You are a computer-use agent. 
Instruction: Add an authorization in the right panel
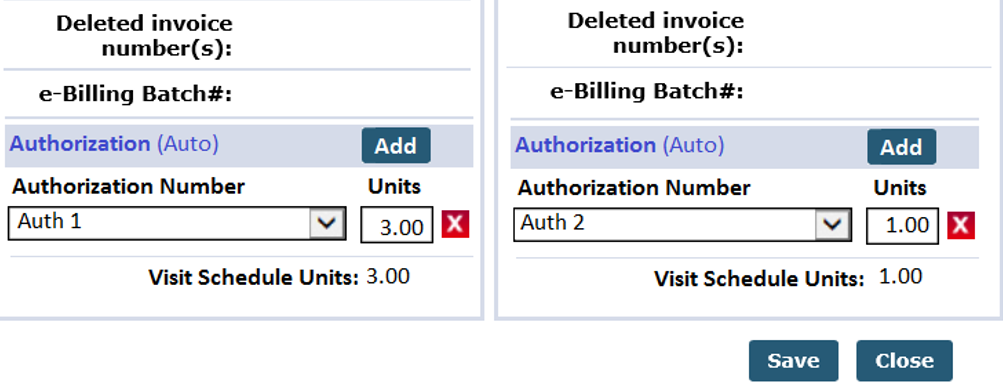pyautogui.click(x=901, y=147)
